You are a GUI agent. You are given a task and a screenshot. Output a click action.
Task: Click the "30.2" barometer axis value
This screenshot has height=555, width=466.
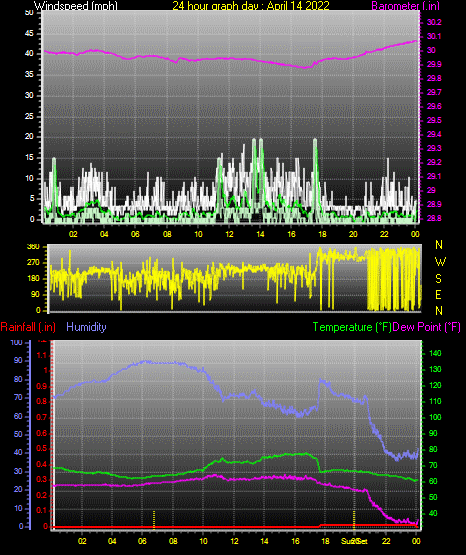(434, 22)
